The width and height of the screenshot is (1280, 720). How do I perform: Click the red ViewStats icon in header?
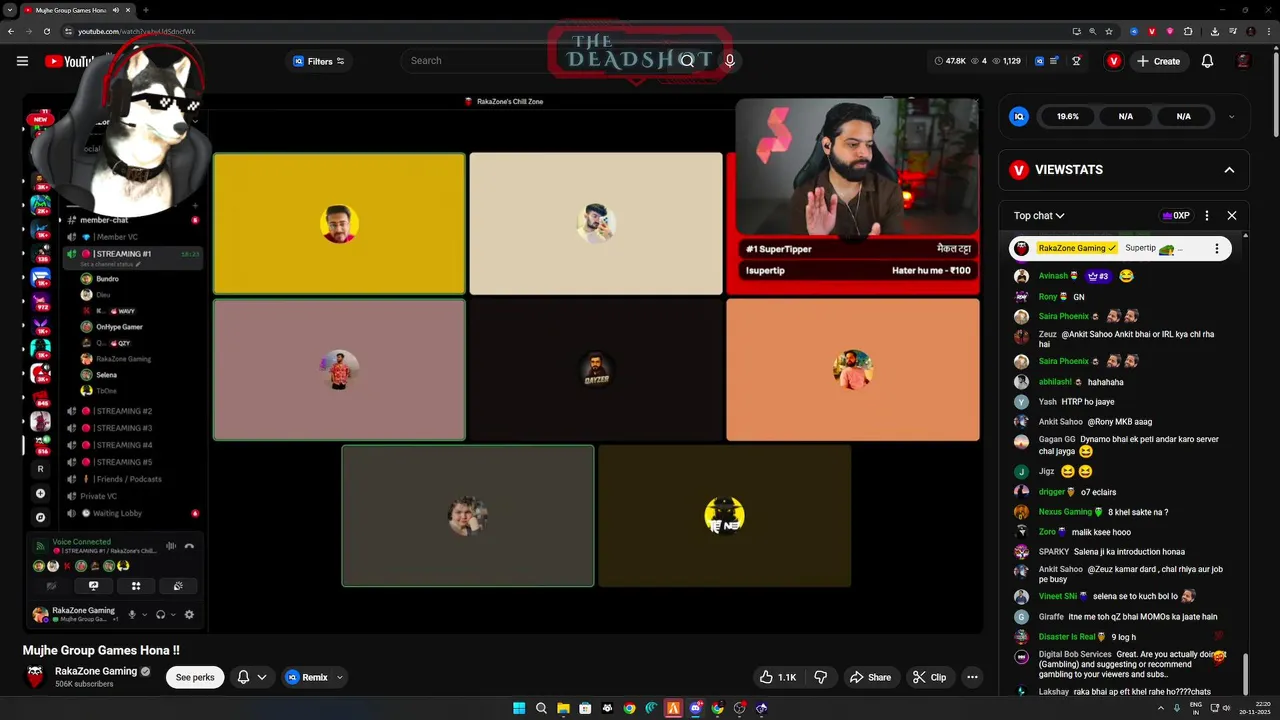click(1114, 61)
